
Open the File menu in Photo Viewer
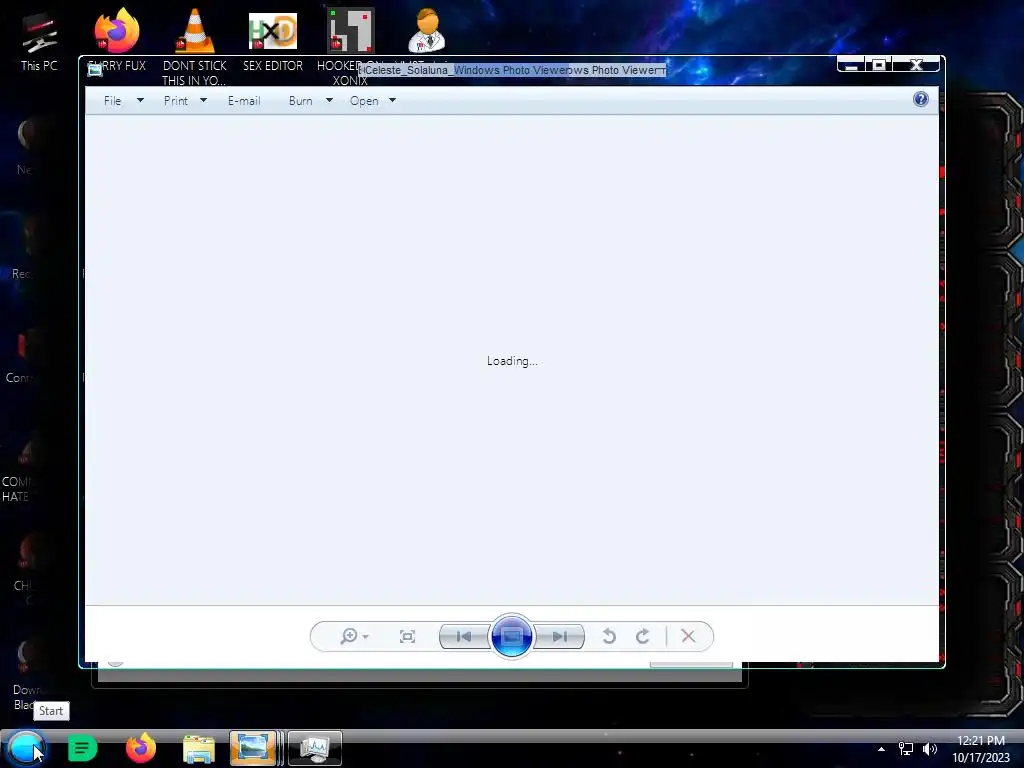(x=112, y=101)
